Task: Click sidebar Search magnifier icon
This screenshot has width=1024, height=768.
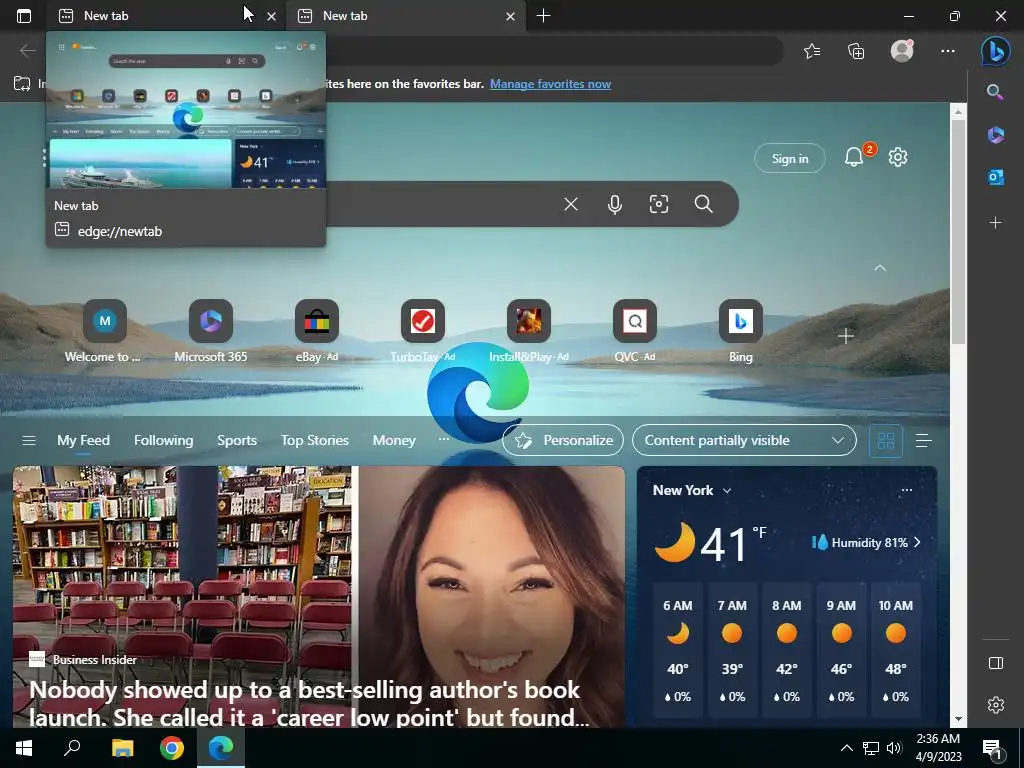Action: tap(995, 92)
